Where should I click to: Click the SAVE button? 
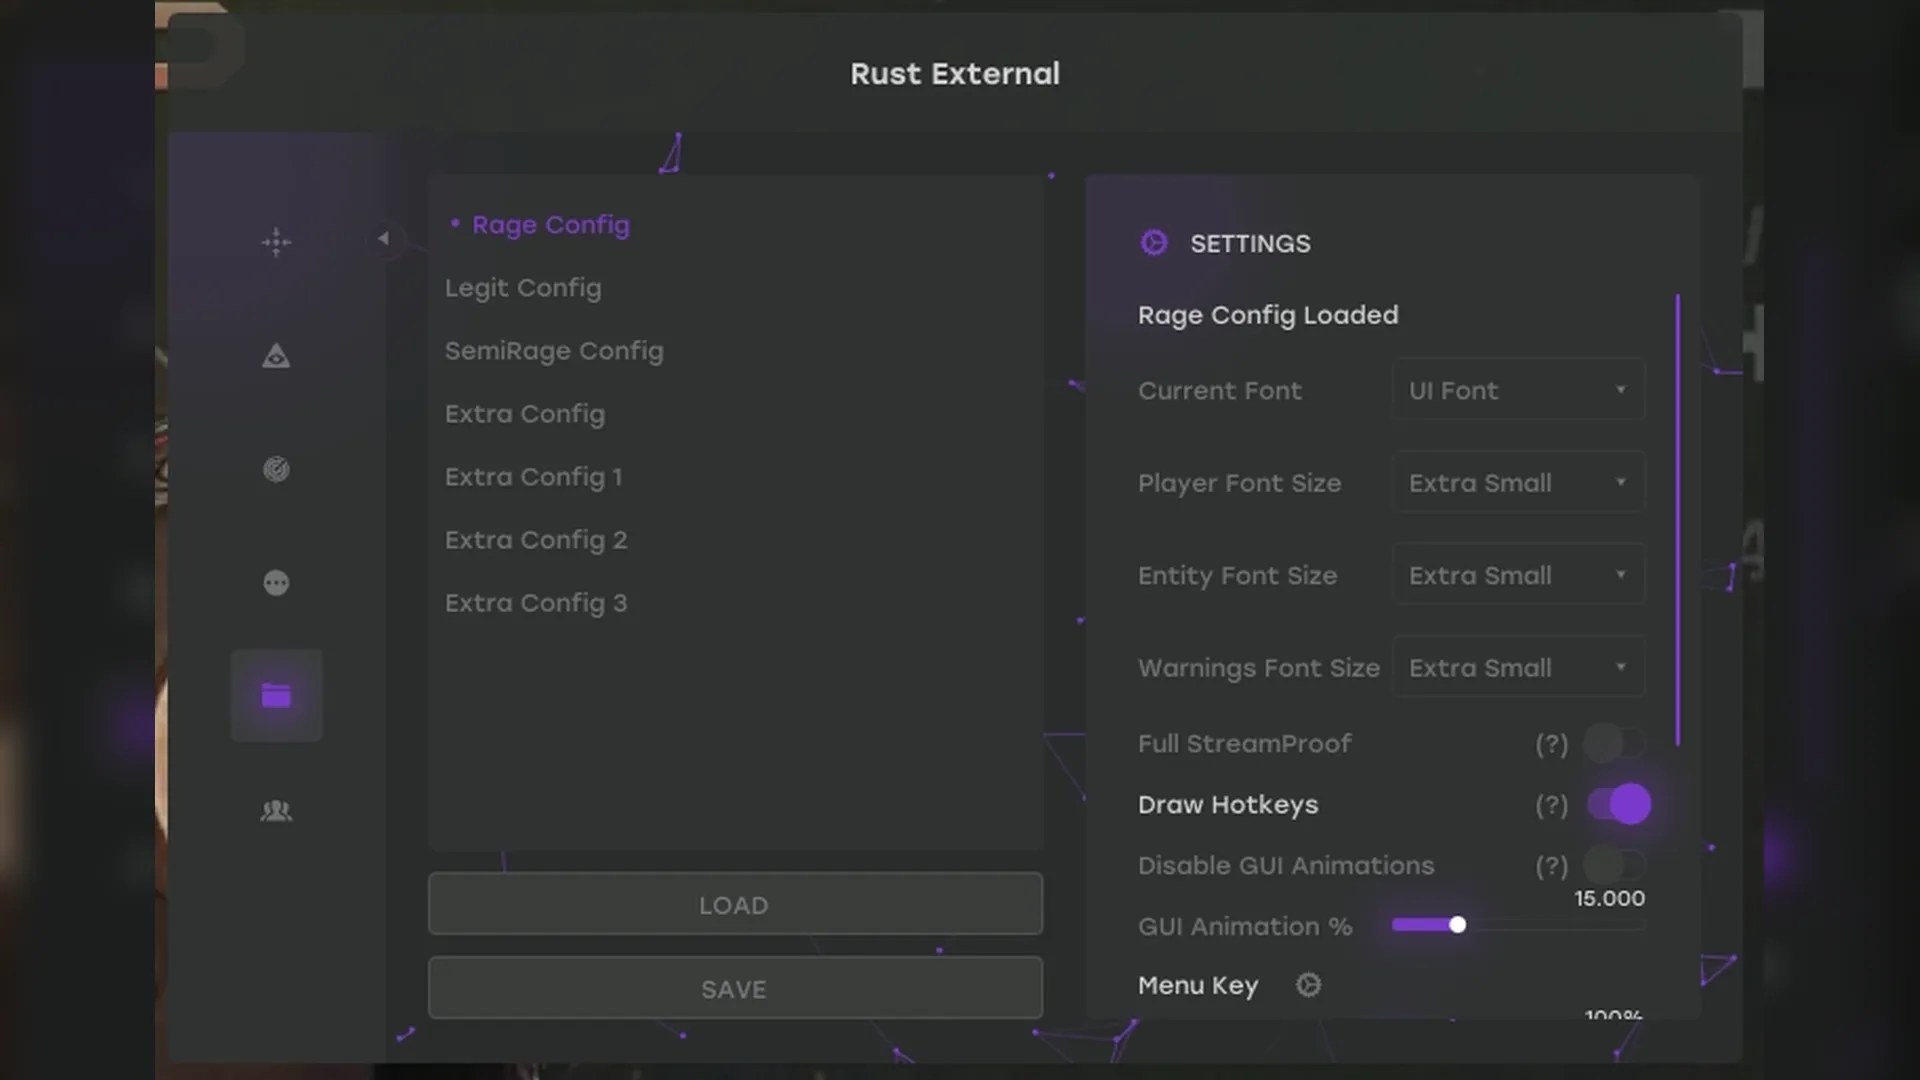pos(735,988)
